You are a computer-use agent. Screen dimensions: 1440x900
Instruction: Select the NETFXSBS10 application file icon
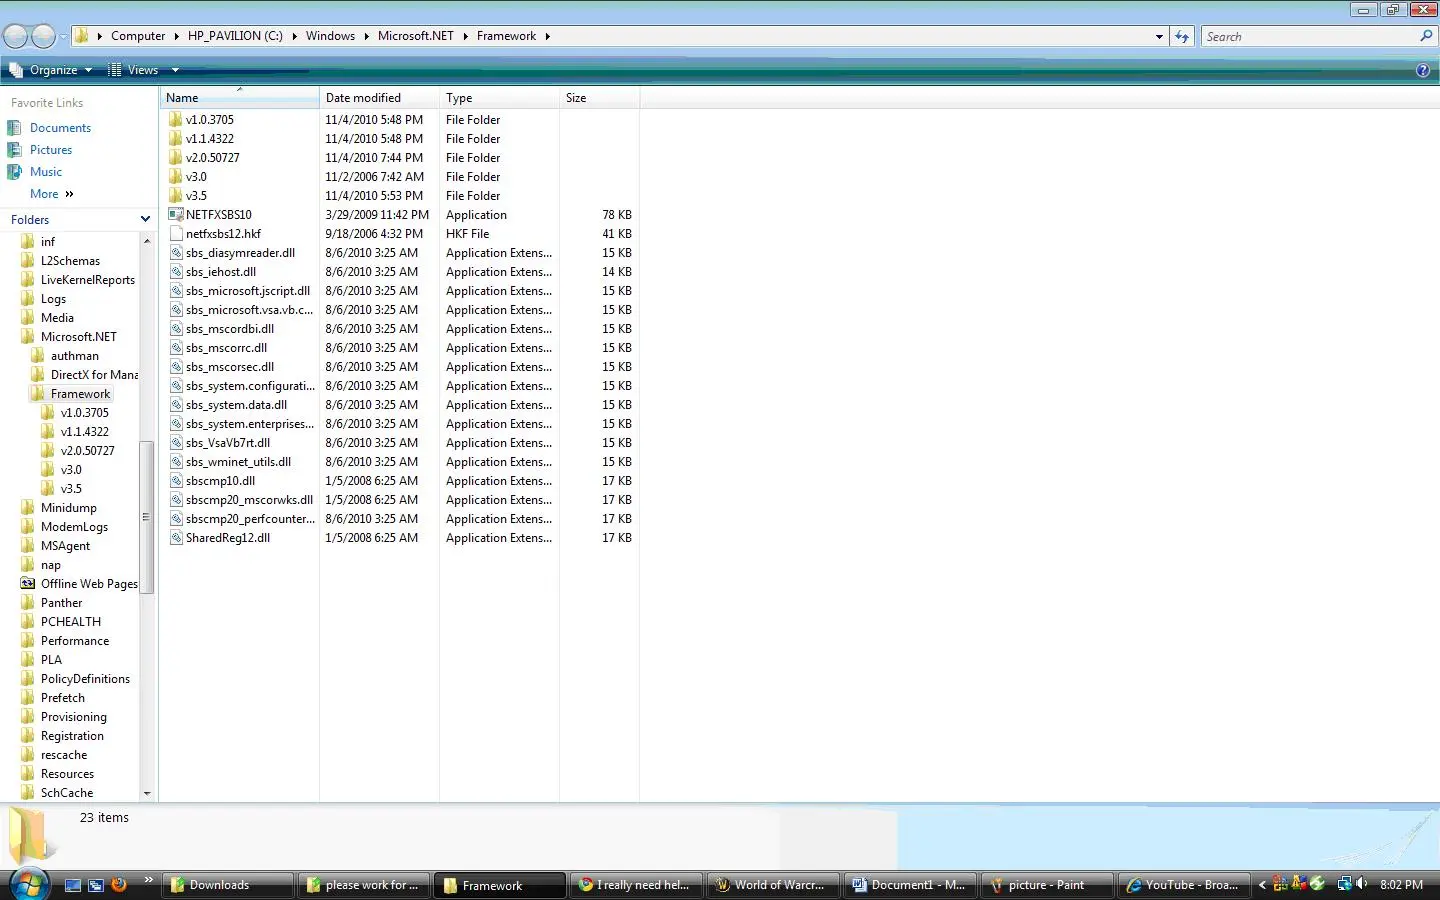(176, 215)
